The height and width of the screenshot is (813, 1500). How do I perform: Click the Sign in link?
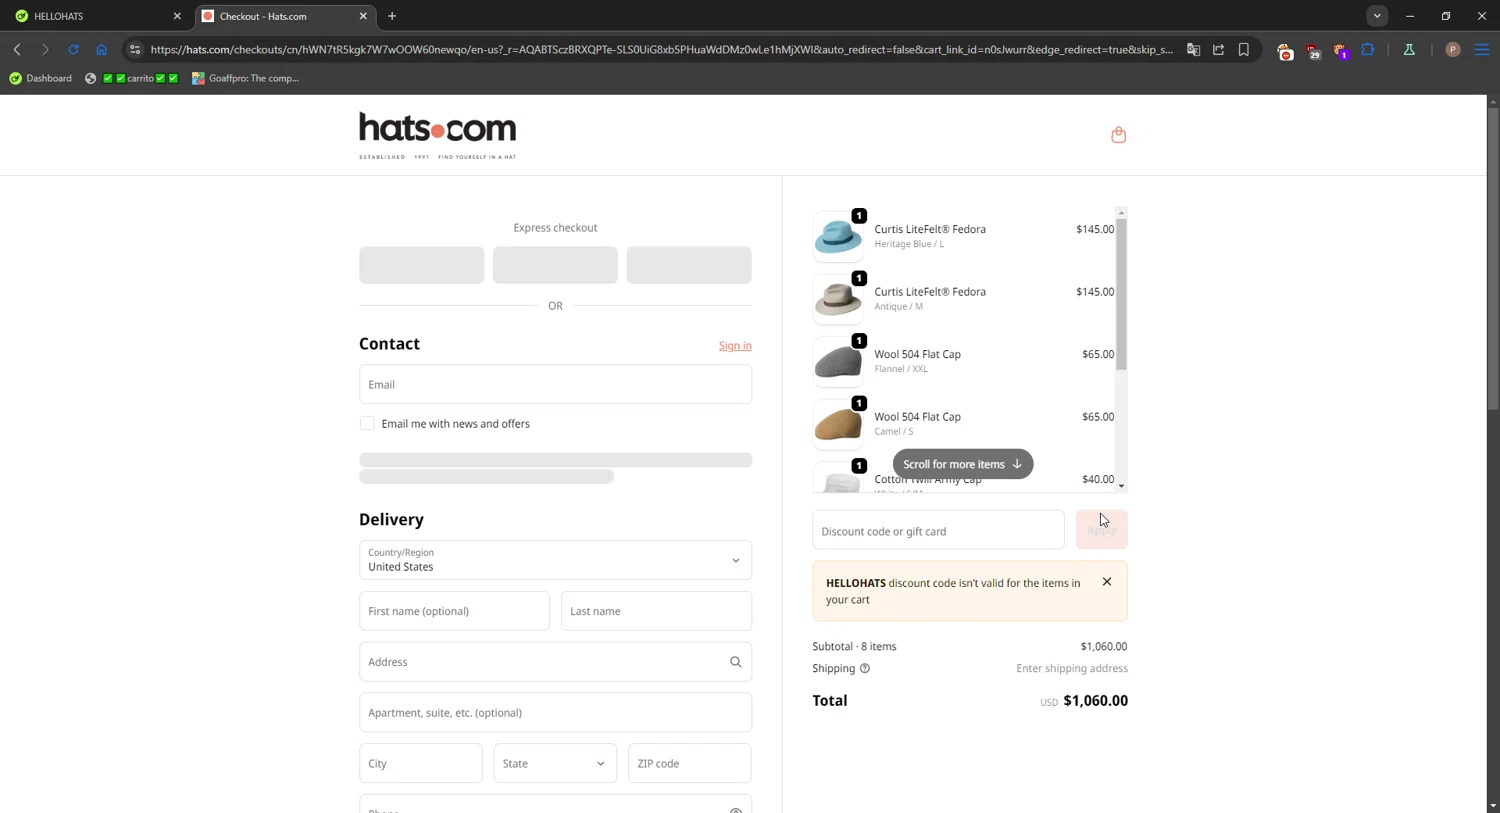pos(735,346)
